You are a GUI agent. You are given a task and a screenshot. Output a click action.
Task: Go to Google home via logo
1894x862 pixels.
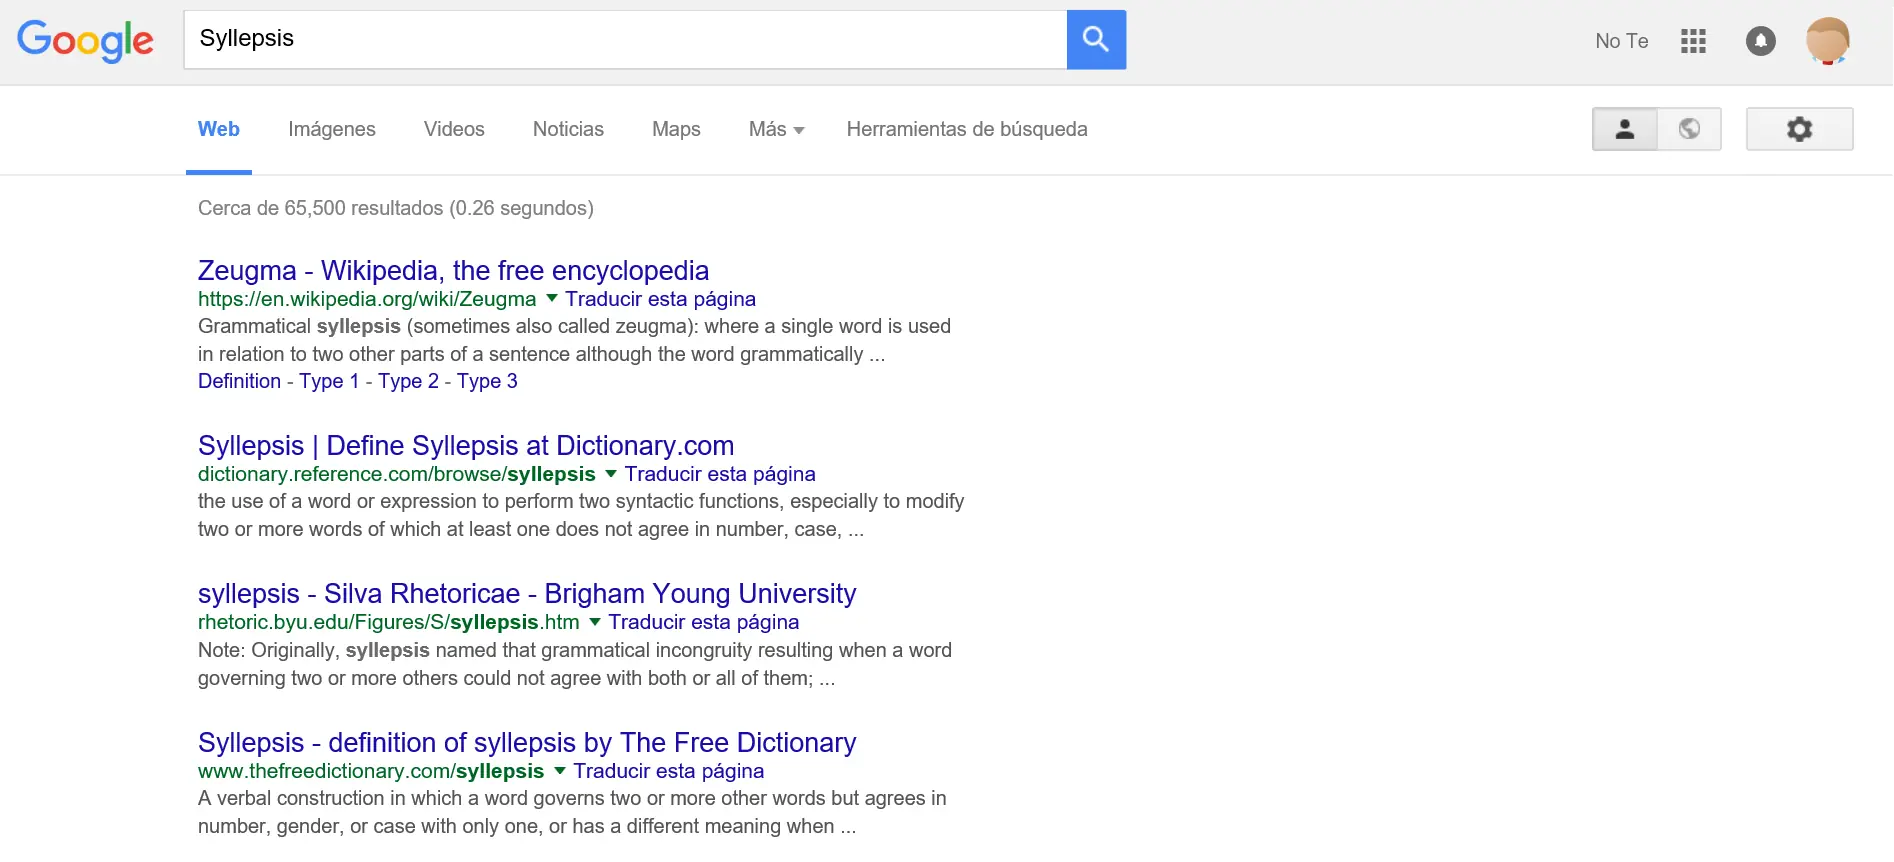(x=85, y=41)
